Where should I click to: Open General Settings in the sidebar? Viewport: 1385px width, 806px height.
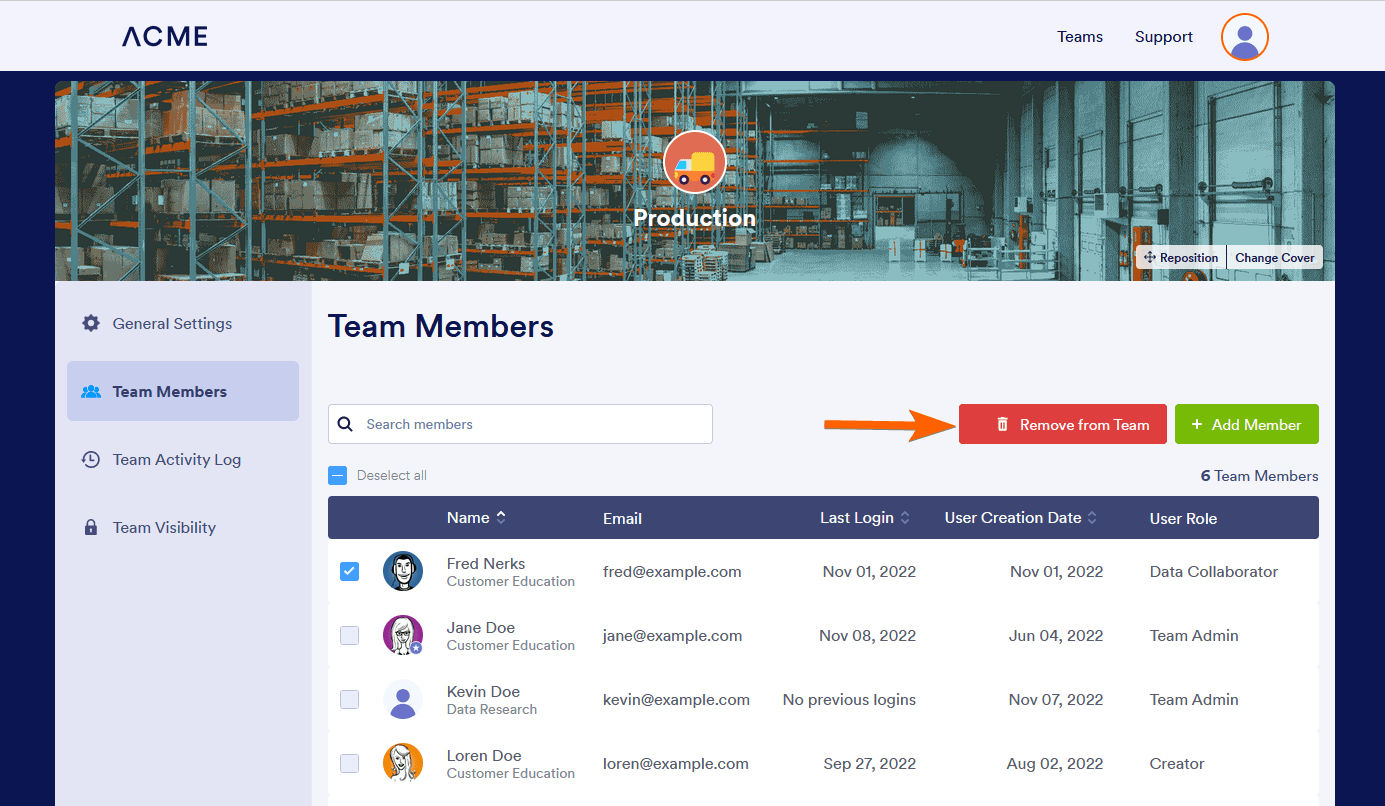172,324
